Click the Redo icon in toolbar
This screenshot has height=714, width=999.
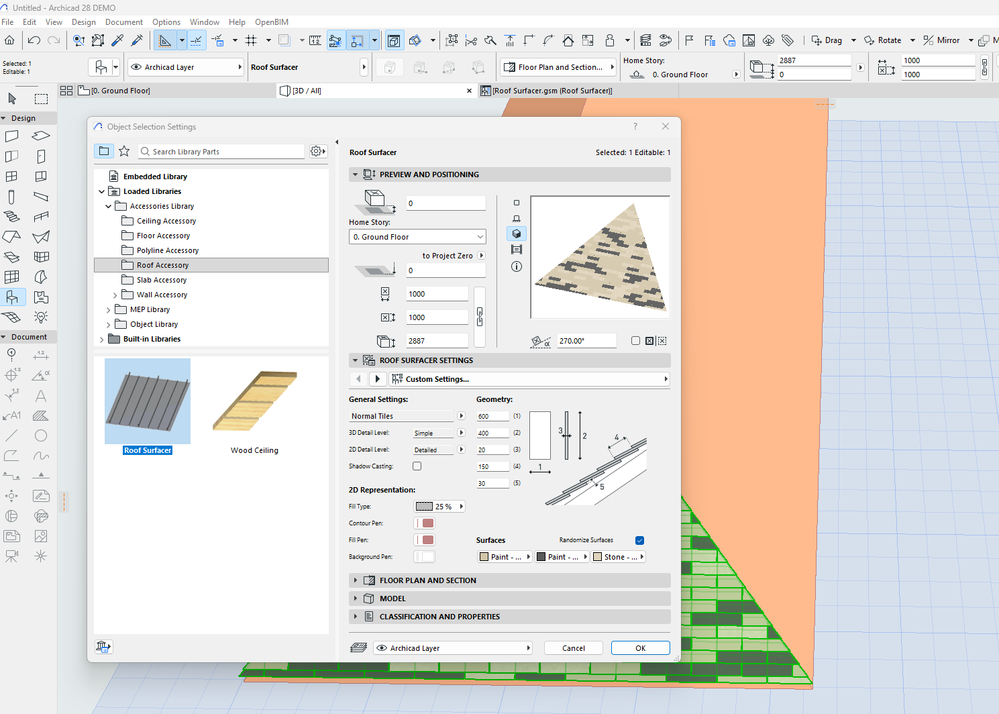[x=54, y=41]
